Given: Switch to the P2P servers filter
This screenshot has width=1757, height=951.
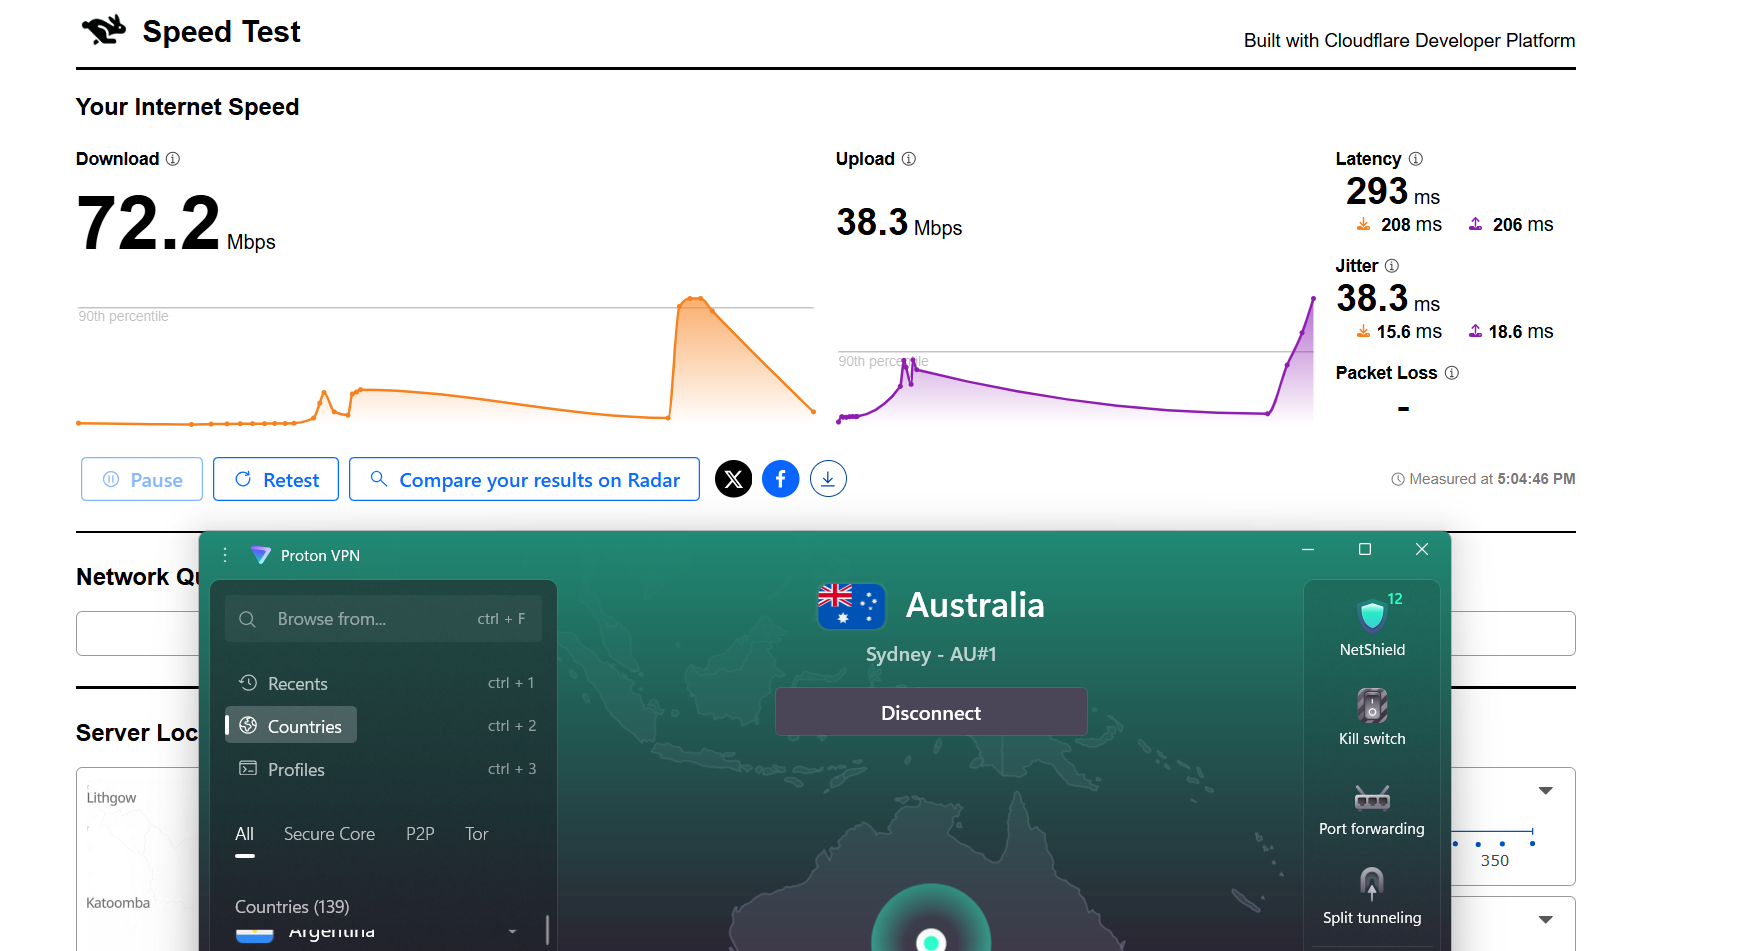Looking at the screenshot, I should [420, 833].
